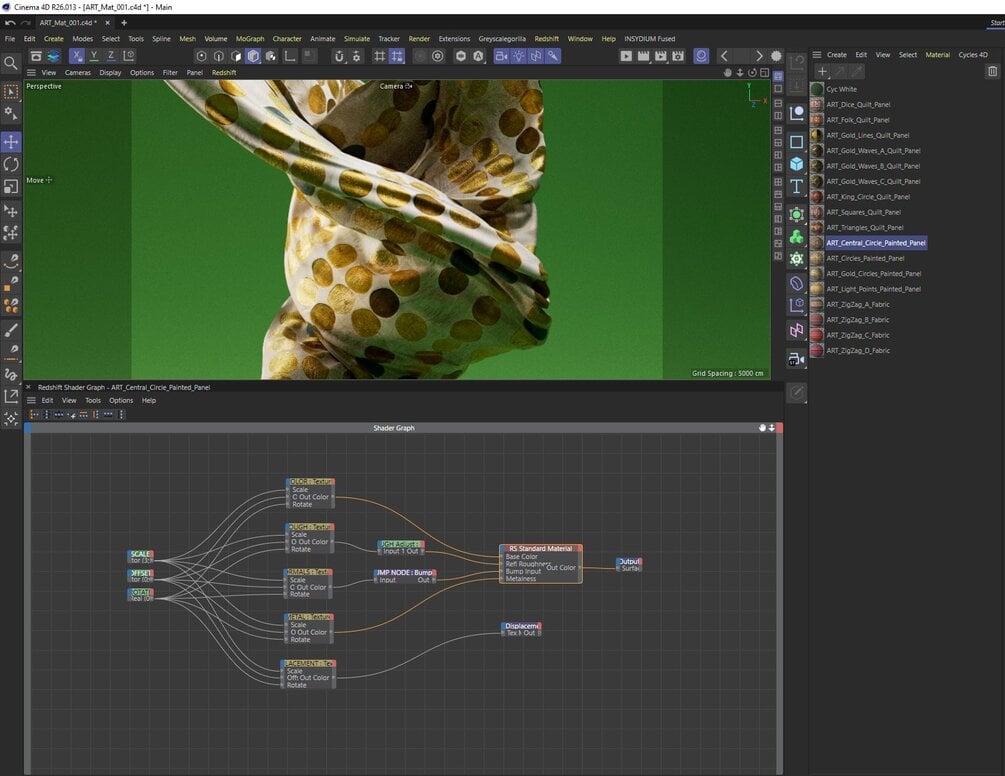Viewport: 1005px width, 776px height.
Task: Open the MoGraph menu
Action: click(x=250, y=39)
